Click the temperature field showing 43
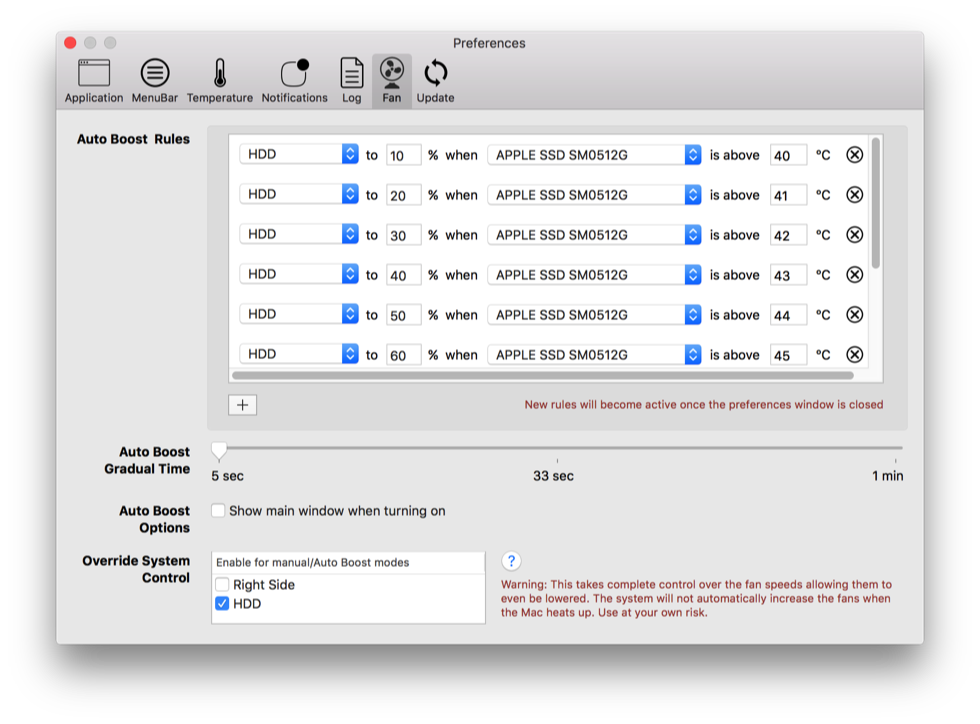The height and width of the screenshot is (724, 980). (788, 275)
